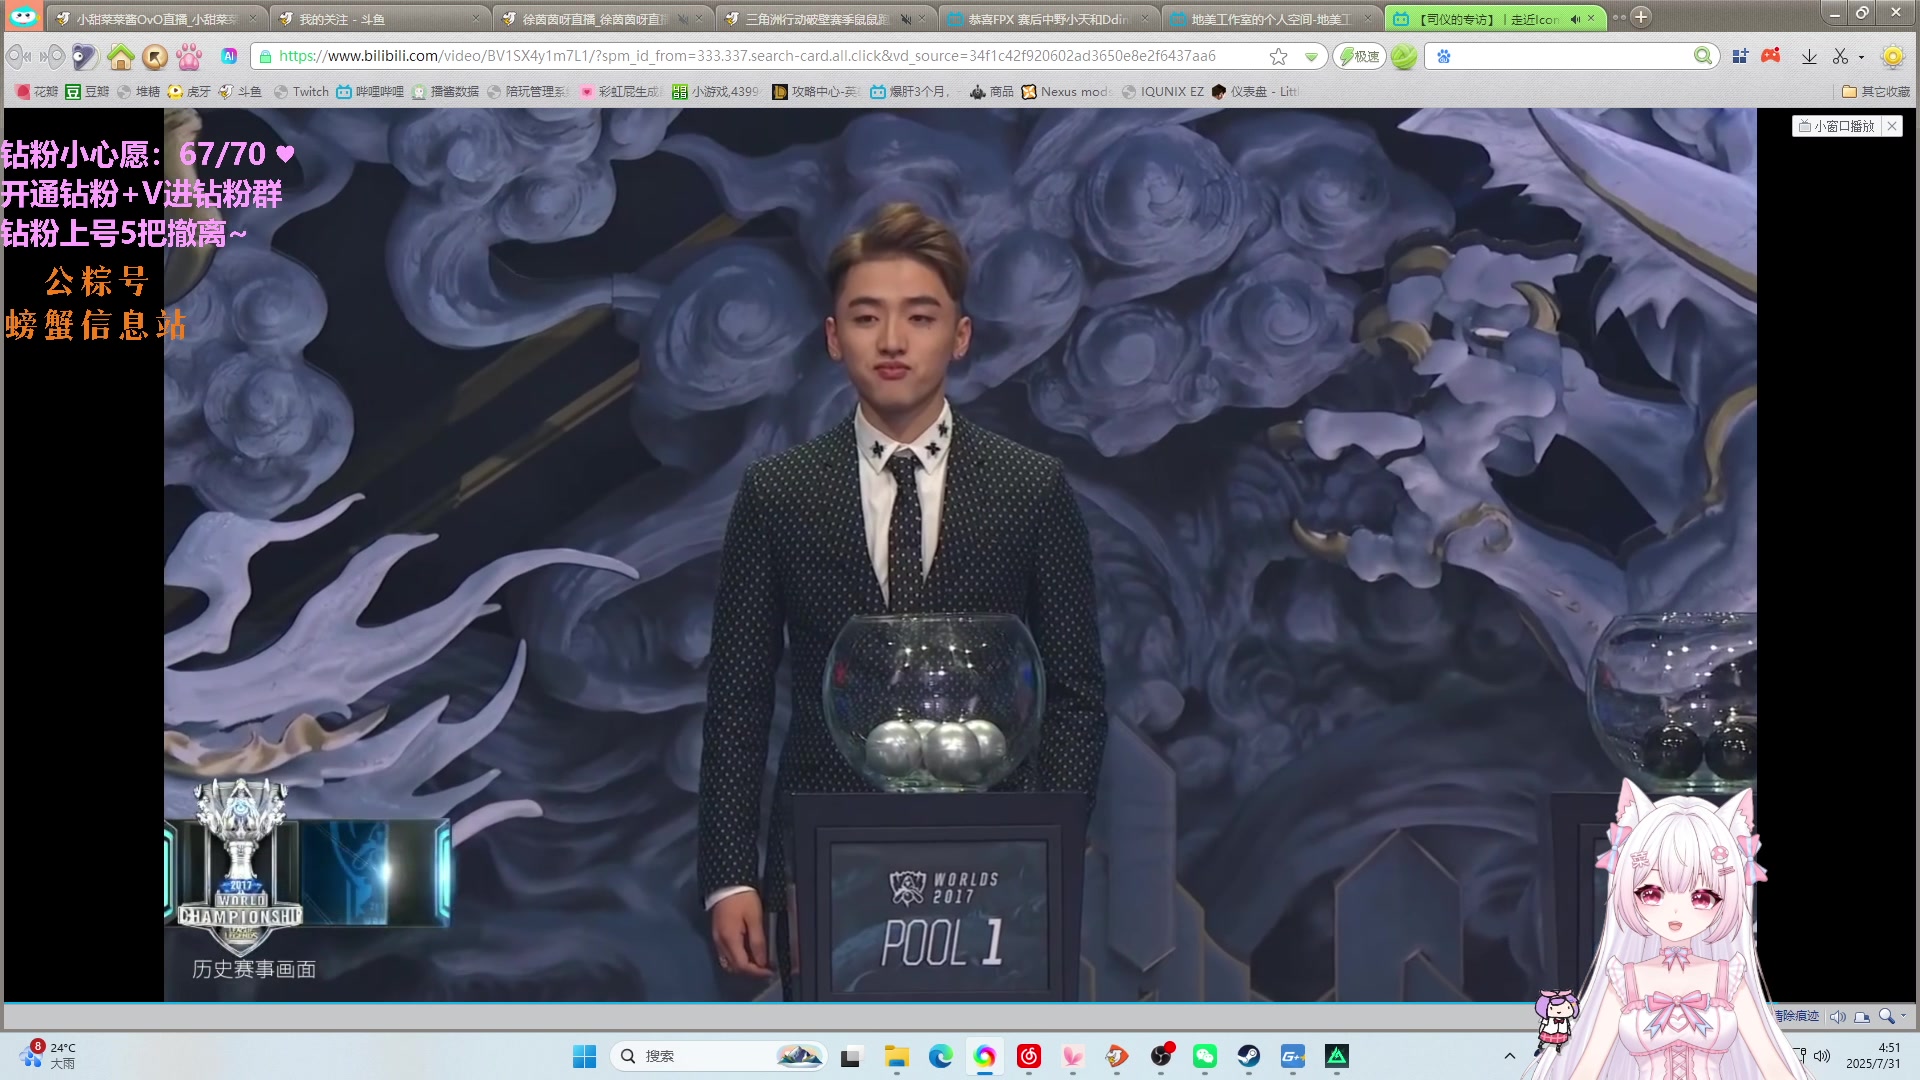The image size is (1920, 1080).
Task: Click the 清除痕迹 status bar link
Action: (1796, 1016)
